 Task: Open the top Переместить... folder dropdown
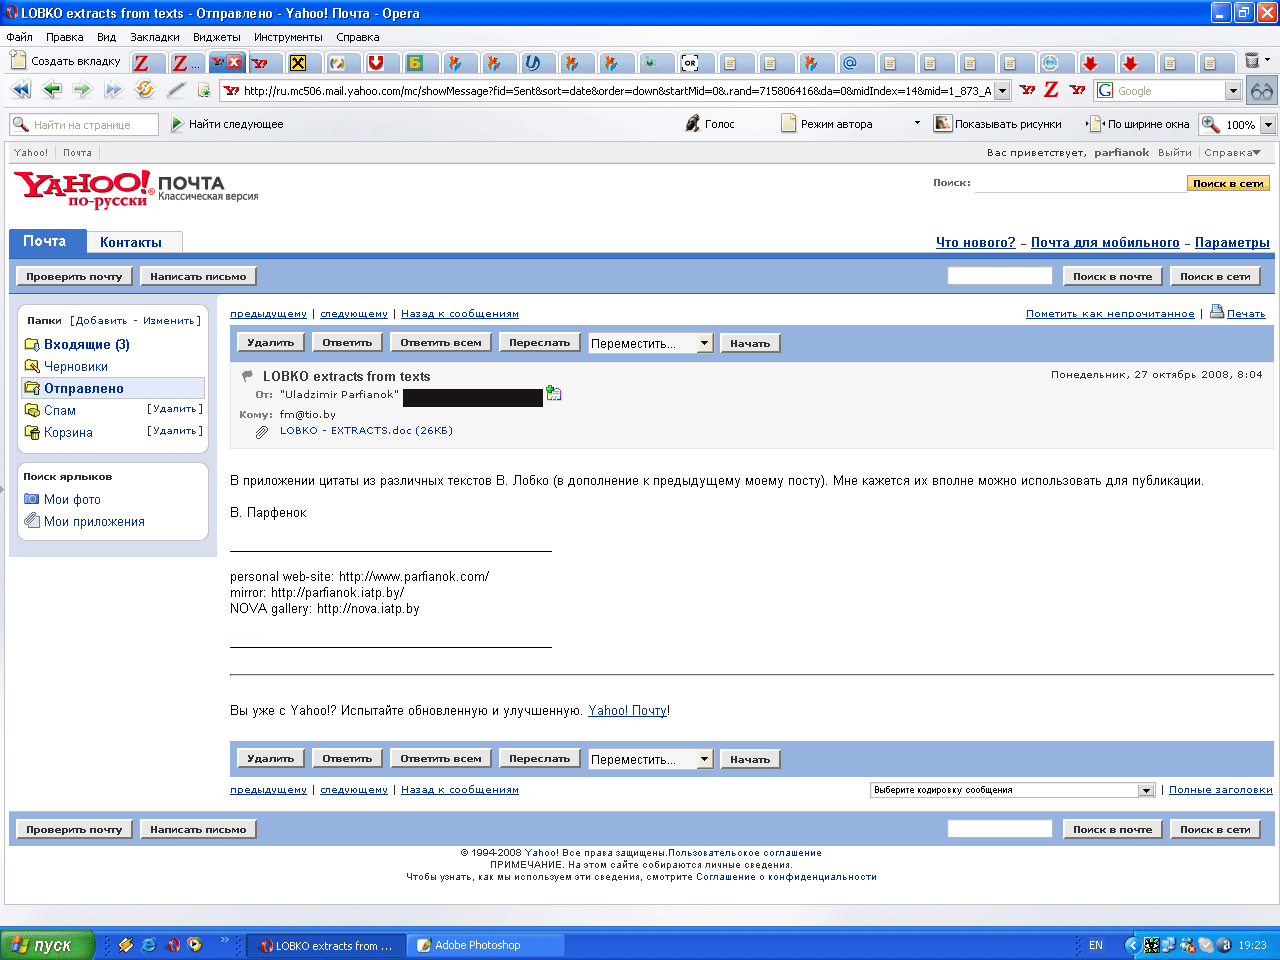click(x=704, y=343)
